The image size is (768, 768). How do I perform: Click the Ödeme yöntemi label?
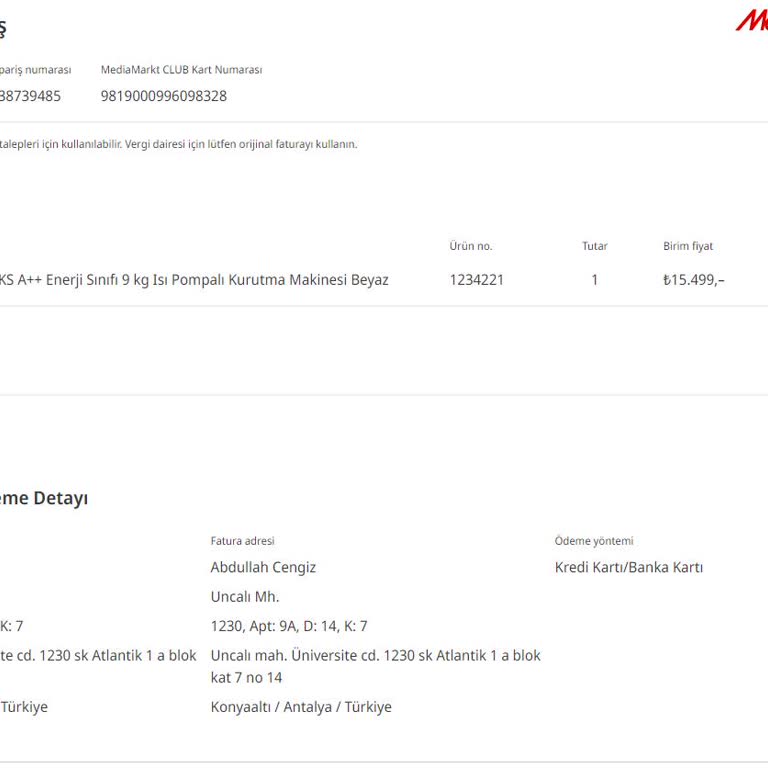pos(594,541)
